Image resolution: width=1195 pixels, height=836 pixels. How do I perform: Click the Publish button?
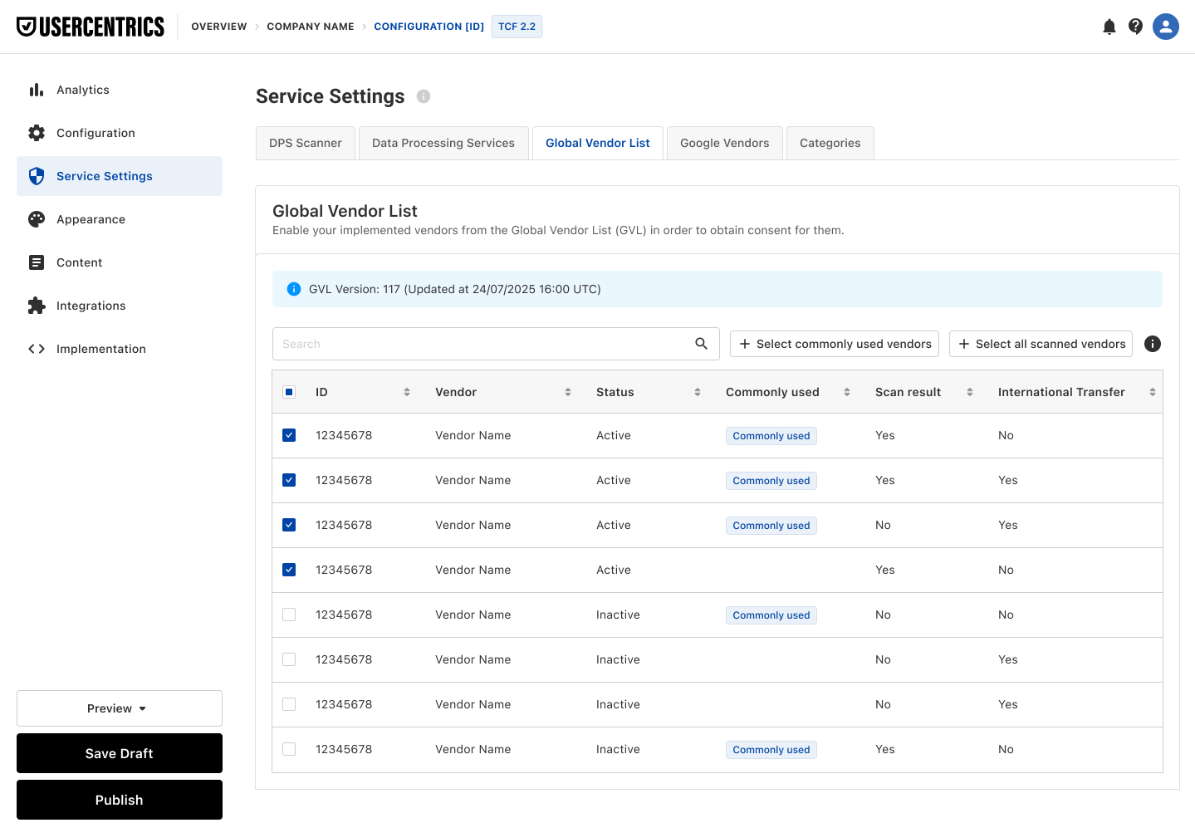120,799
